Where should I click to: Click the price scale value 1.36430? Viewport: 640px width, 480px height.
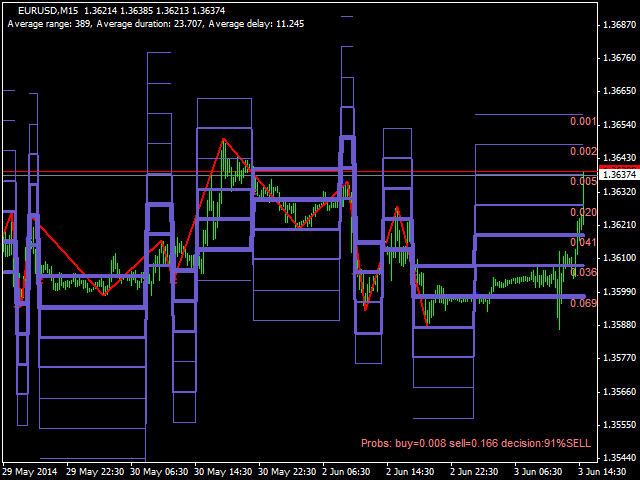point(619,158)
